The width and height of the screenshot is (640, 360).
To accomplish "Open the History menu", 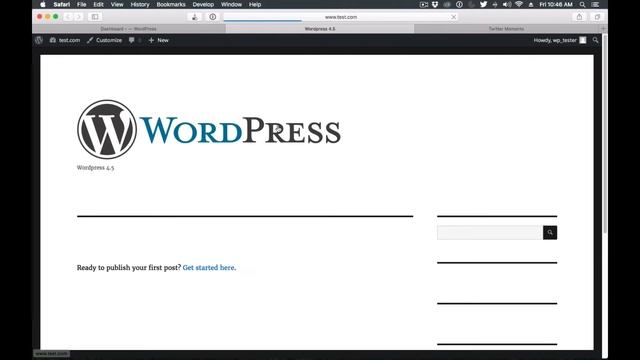I will [x=140, y=4].
